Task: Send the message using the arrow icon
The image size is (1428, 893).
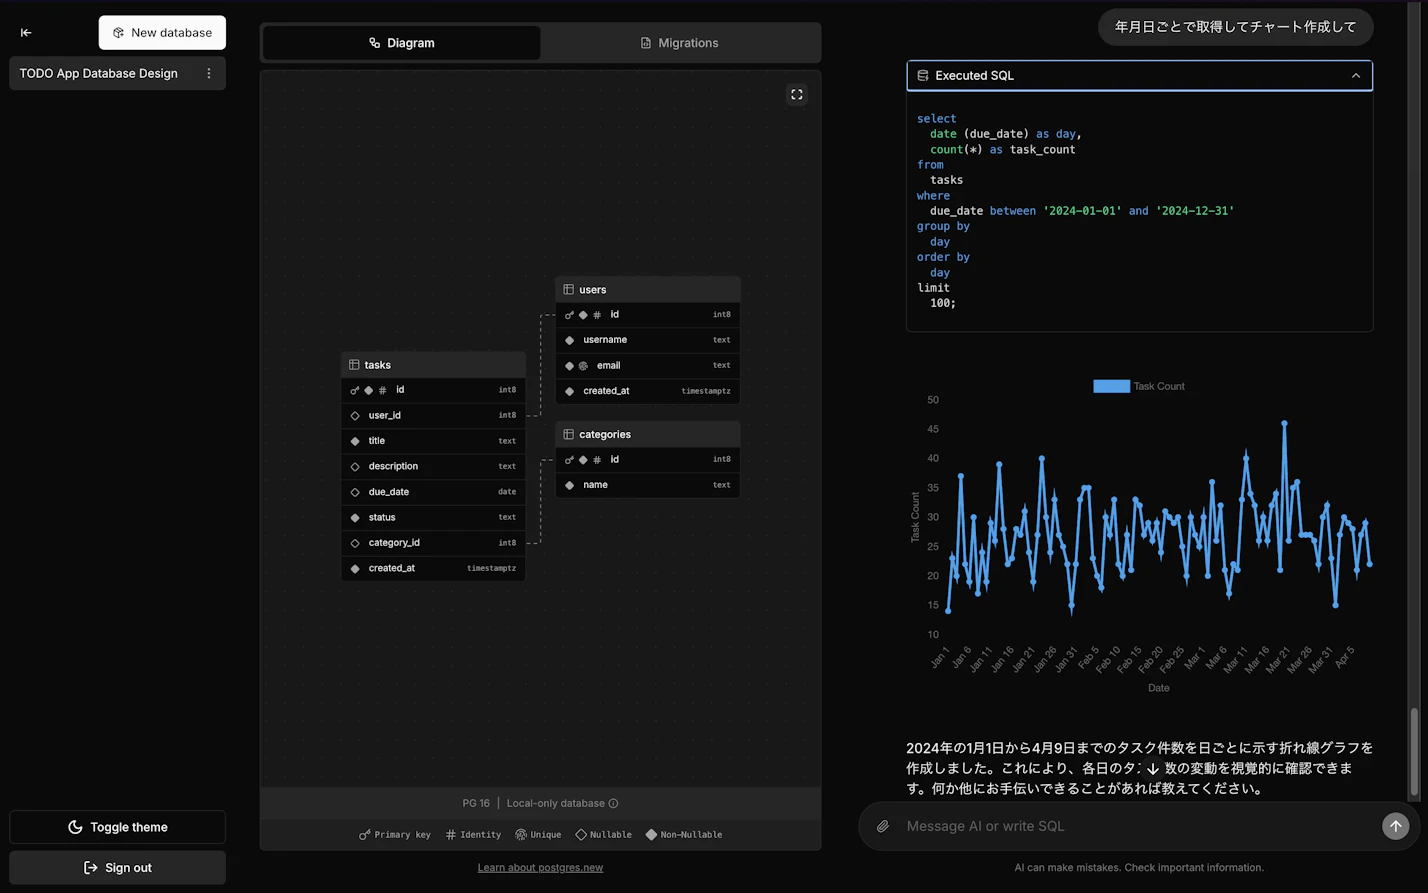Action: [x=1395, y=826]
